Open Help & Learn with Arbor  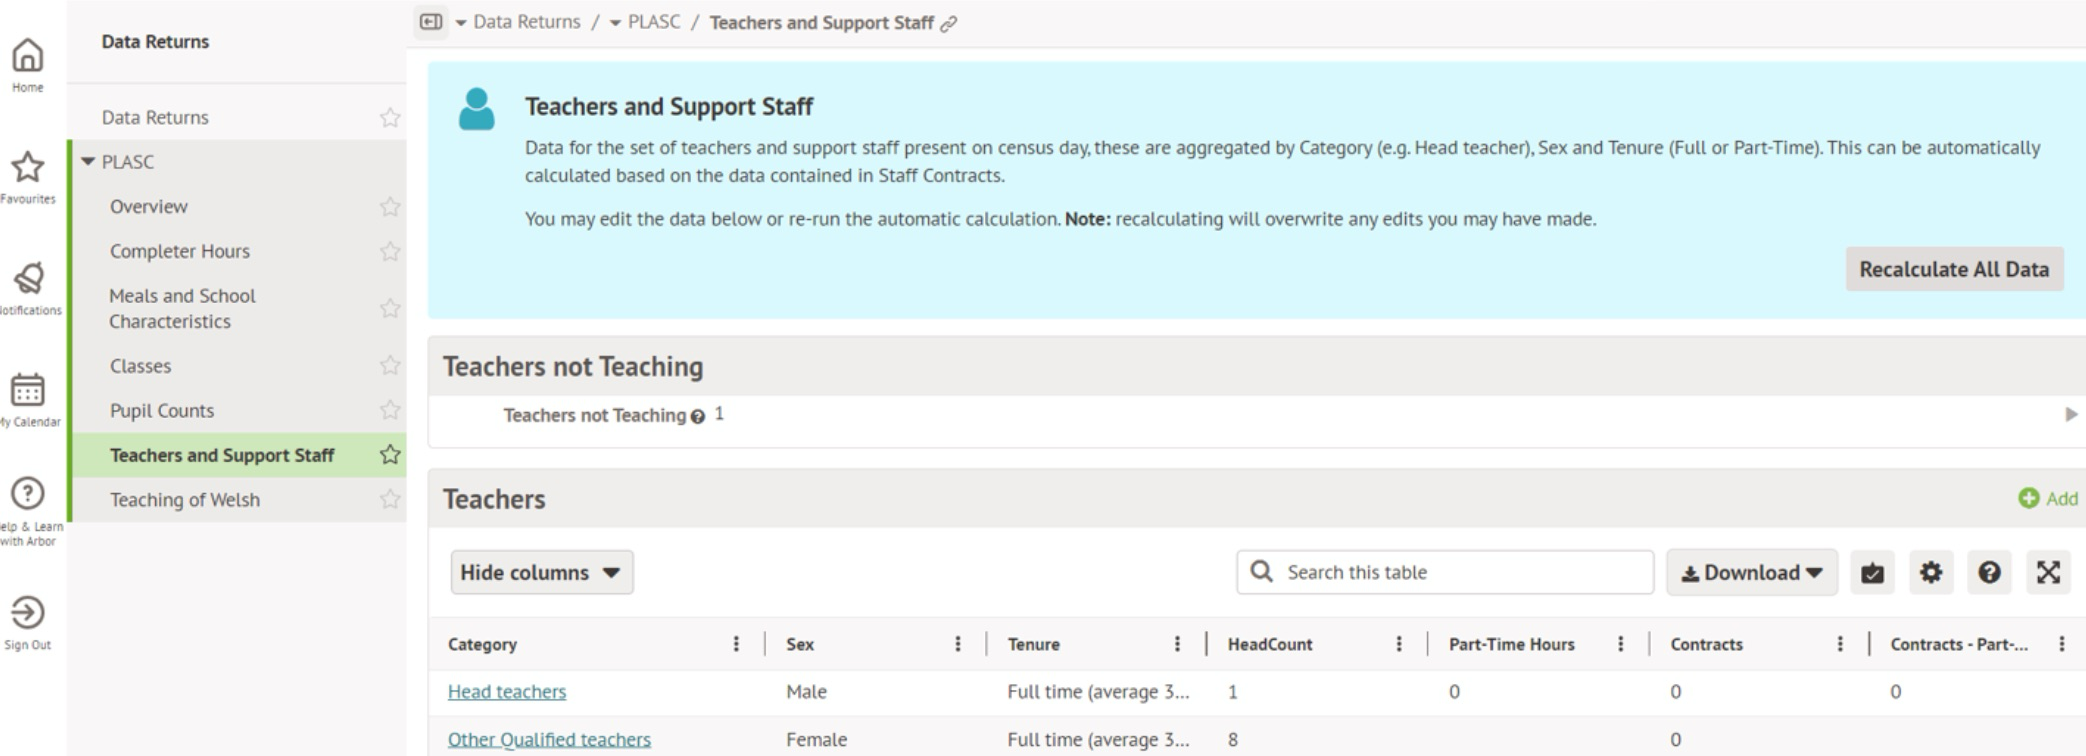[27, 494]
